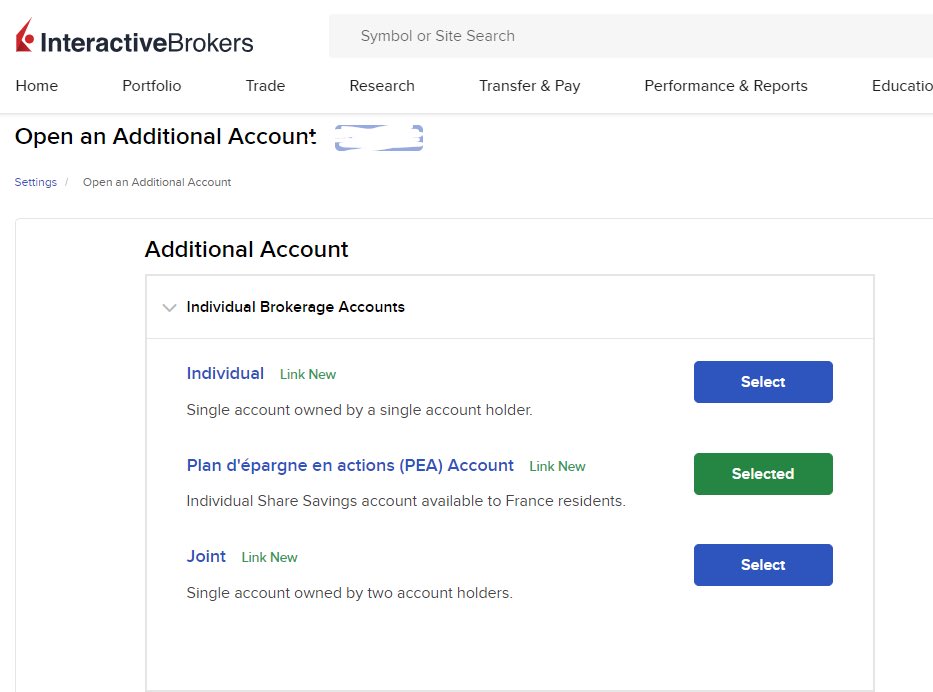The image size is (933, 692).
Task: Open the Plan d'épargne en actions (PEA) link
Action: [x=350, y=465]
